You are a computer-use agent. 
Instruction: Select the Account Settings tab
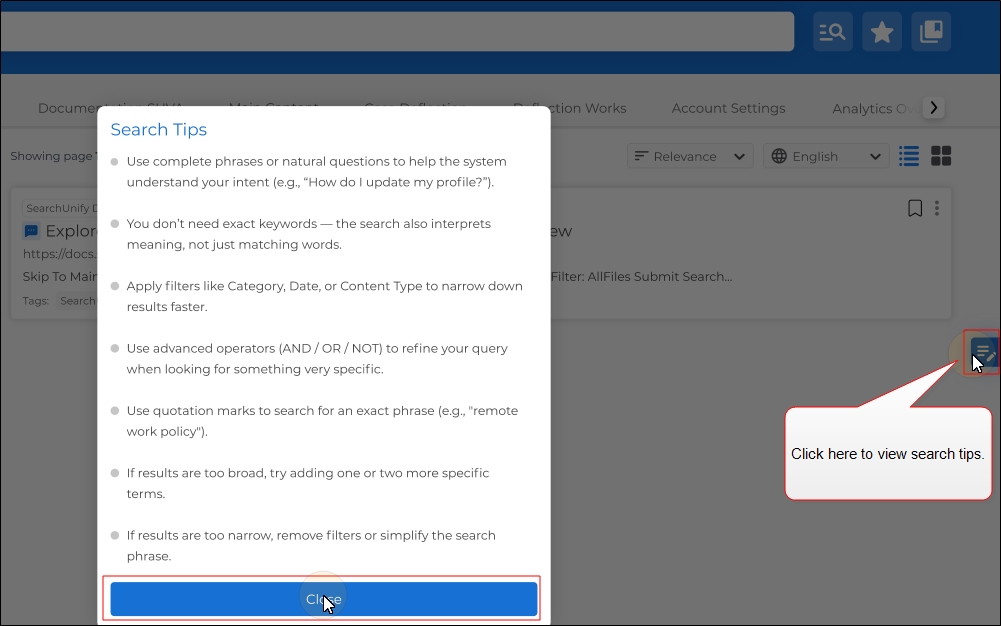coord(728,108)
